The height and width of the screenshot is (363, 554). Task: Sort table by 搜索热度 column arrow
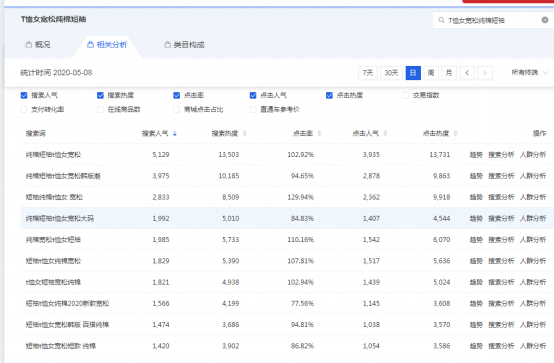coord(244,134)
